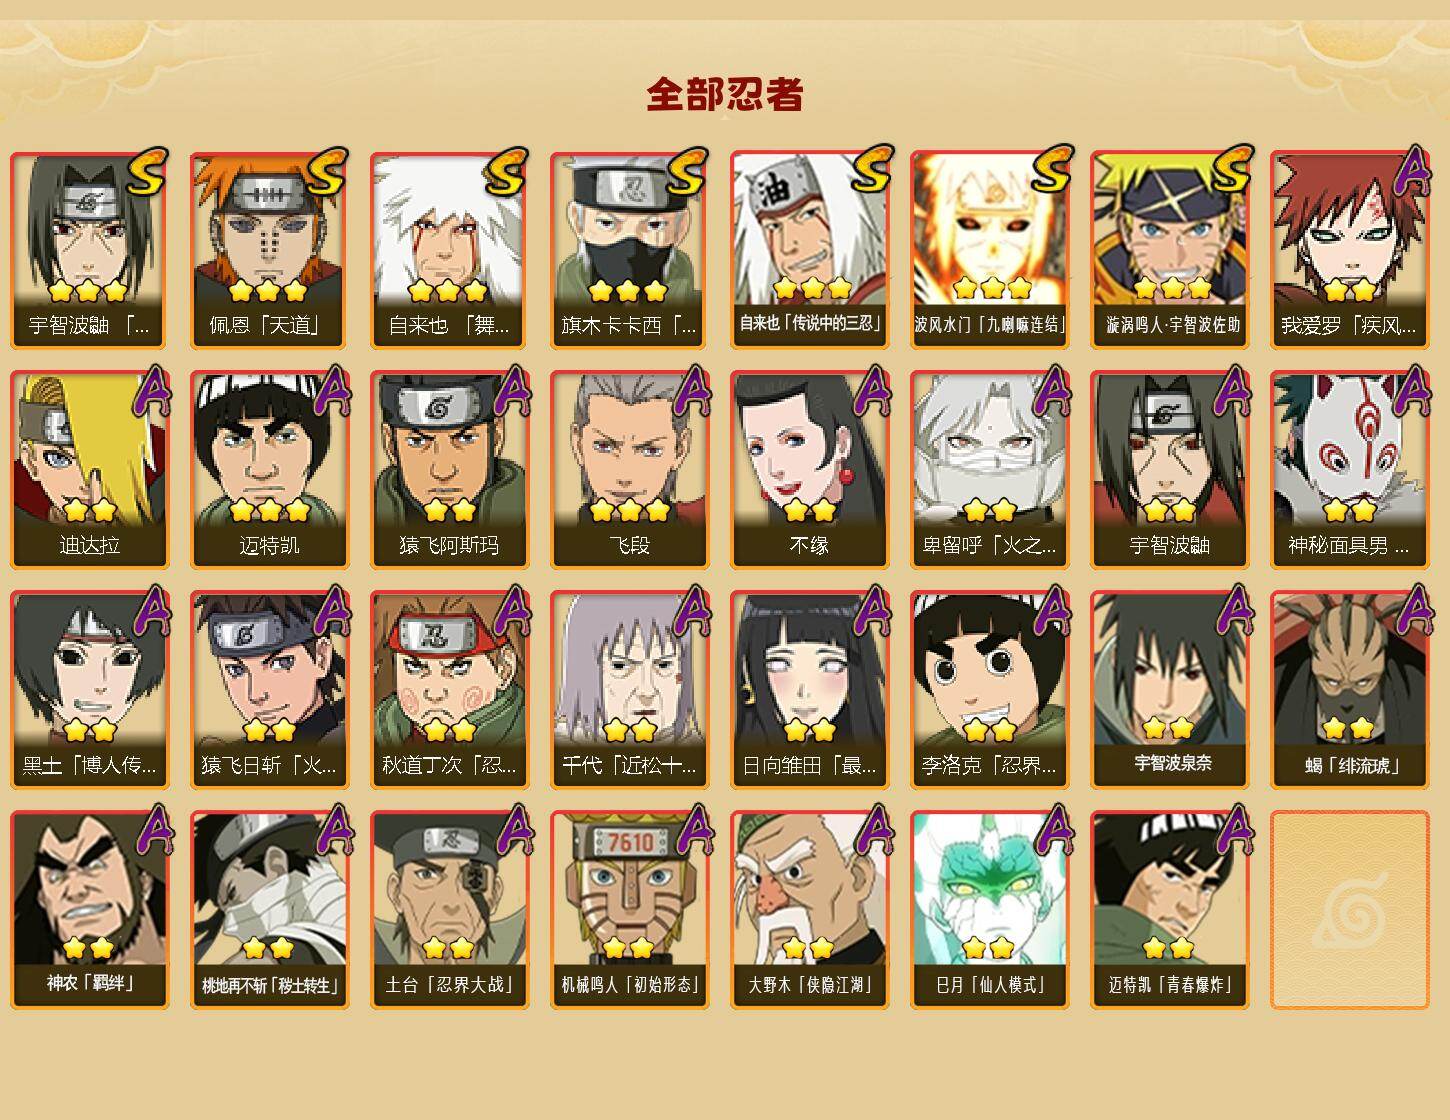Select the 飞段 ninja card
Image resolution: width=1450 pixels, height=1120 pixels.
[x=629, y=470]
